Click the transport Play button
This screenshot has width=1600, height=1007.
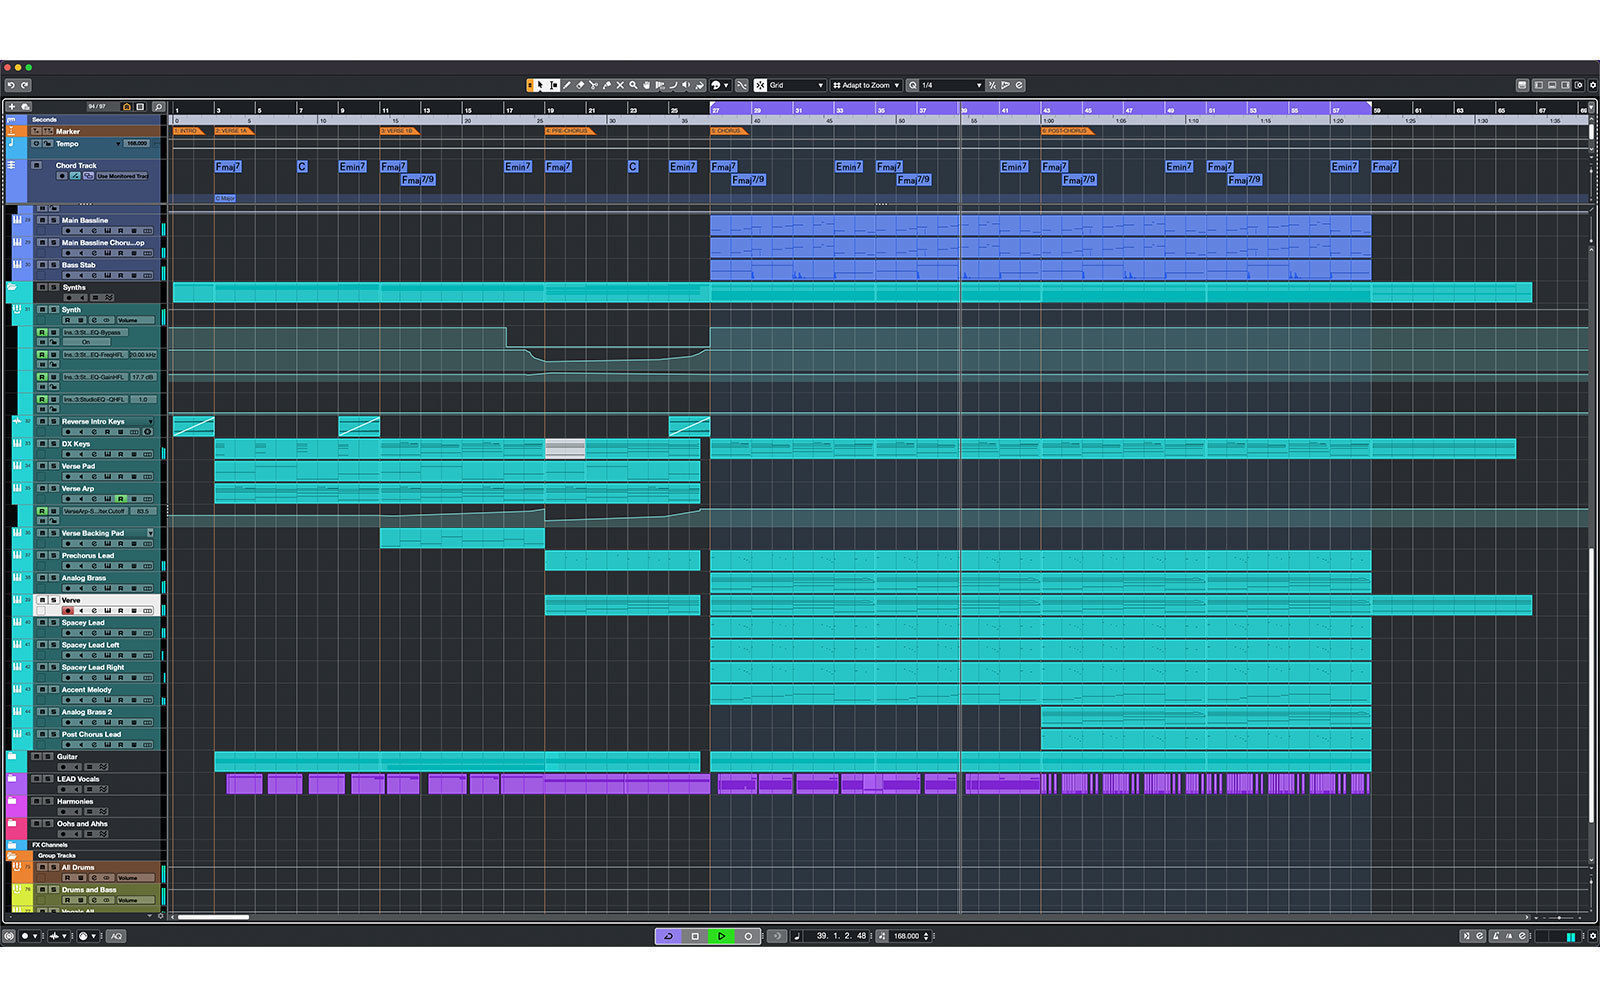point(721,936)
